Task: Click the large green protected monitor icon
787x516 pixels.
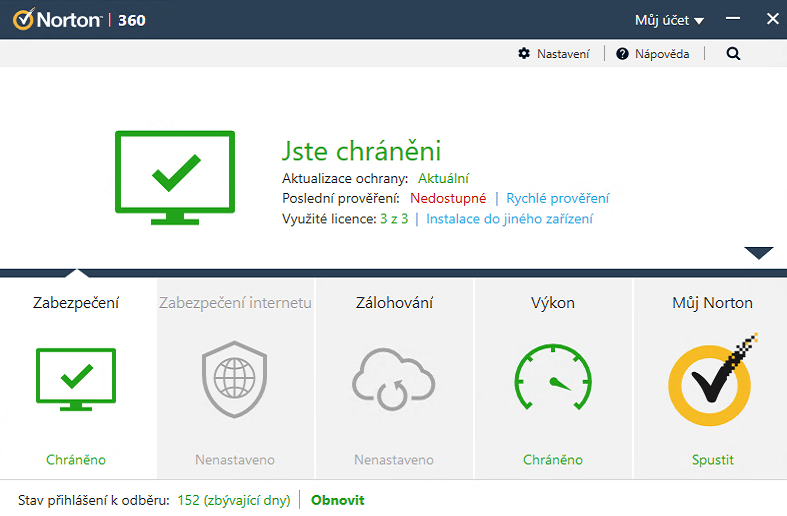Action: tap(175, 177)
